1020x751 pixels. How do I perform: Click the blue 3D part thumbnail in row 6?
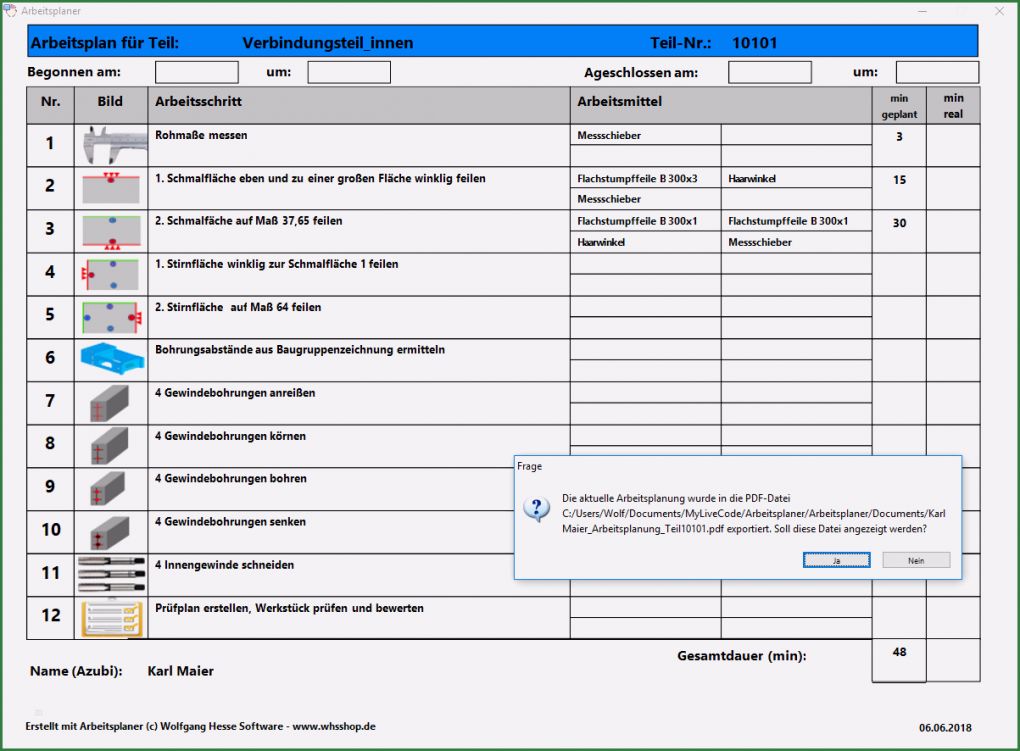tap(111, 358)
